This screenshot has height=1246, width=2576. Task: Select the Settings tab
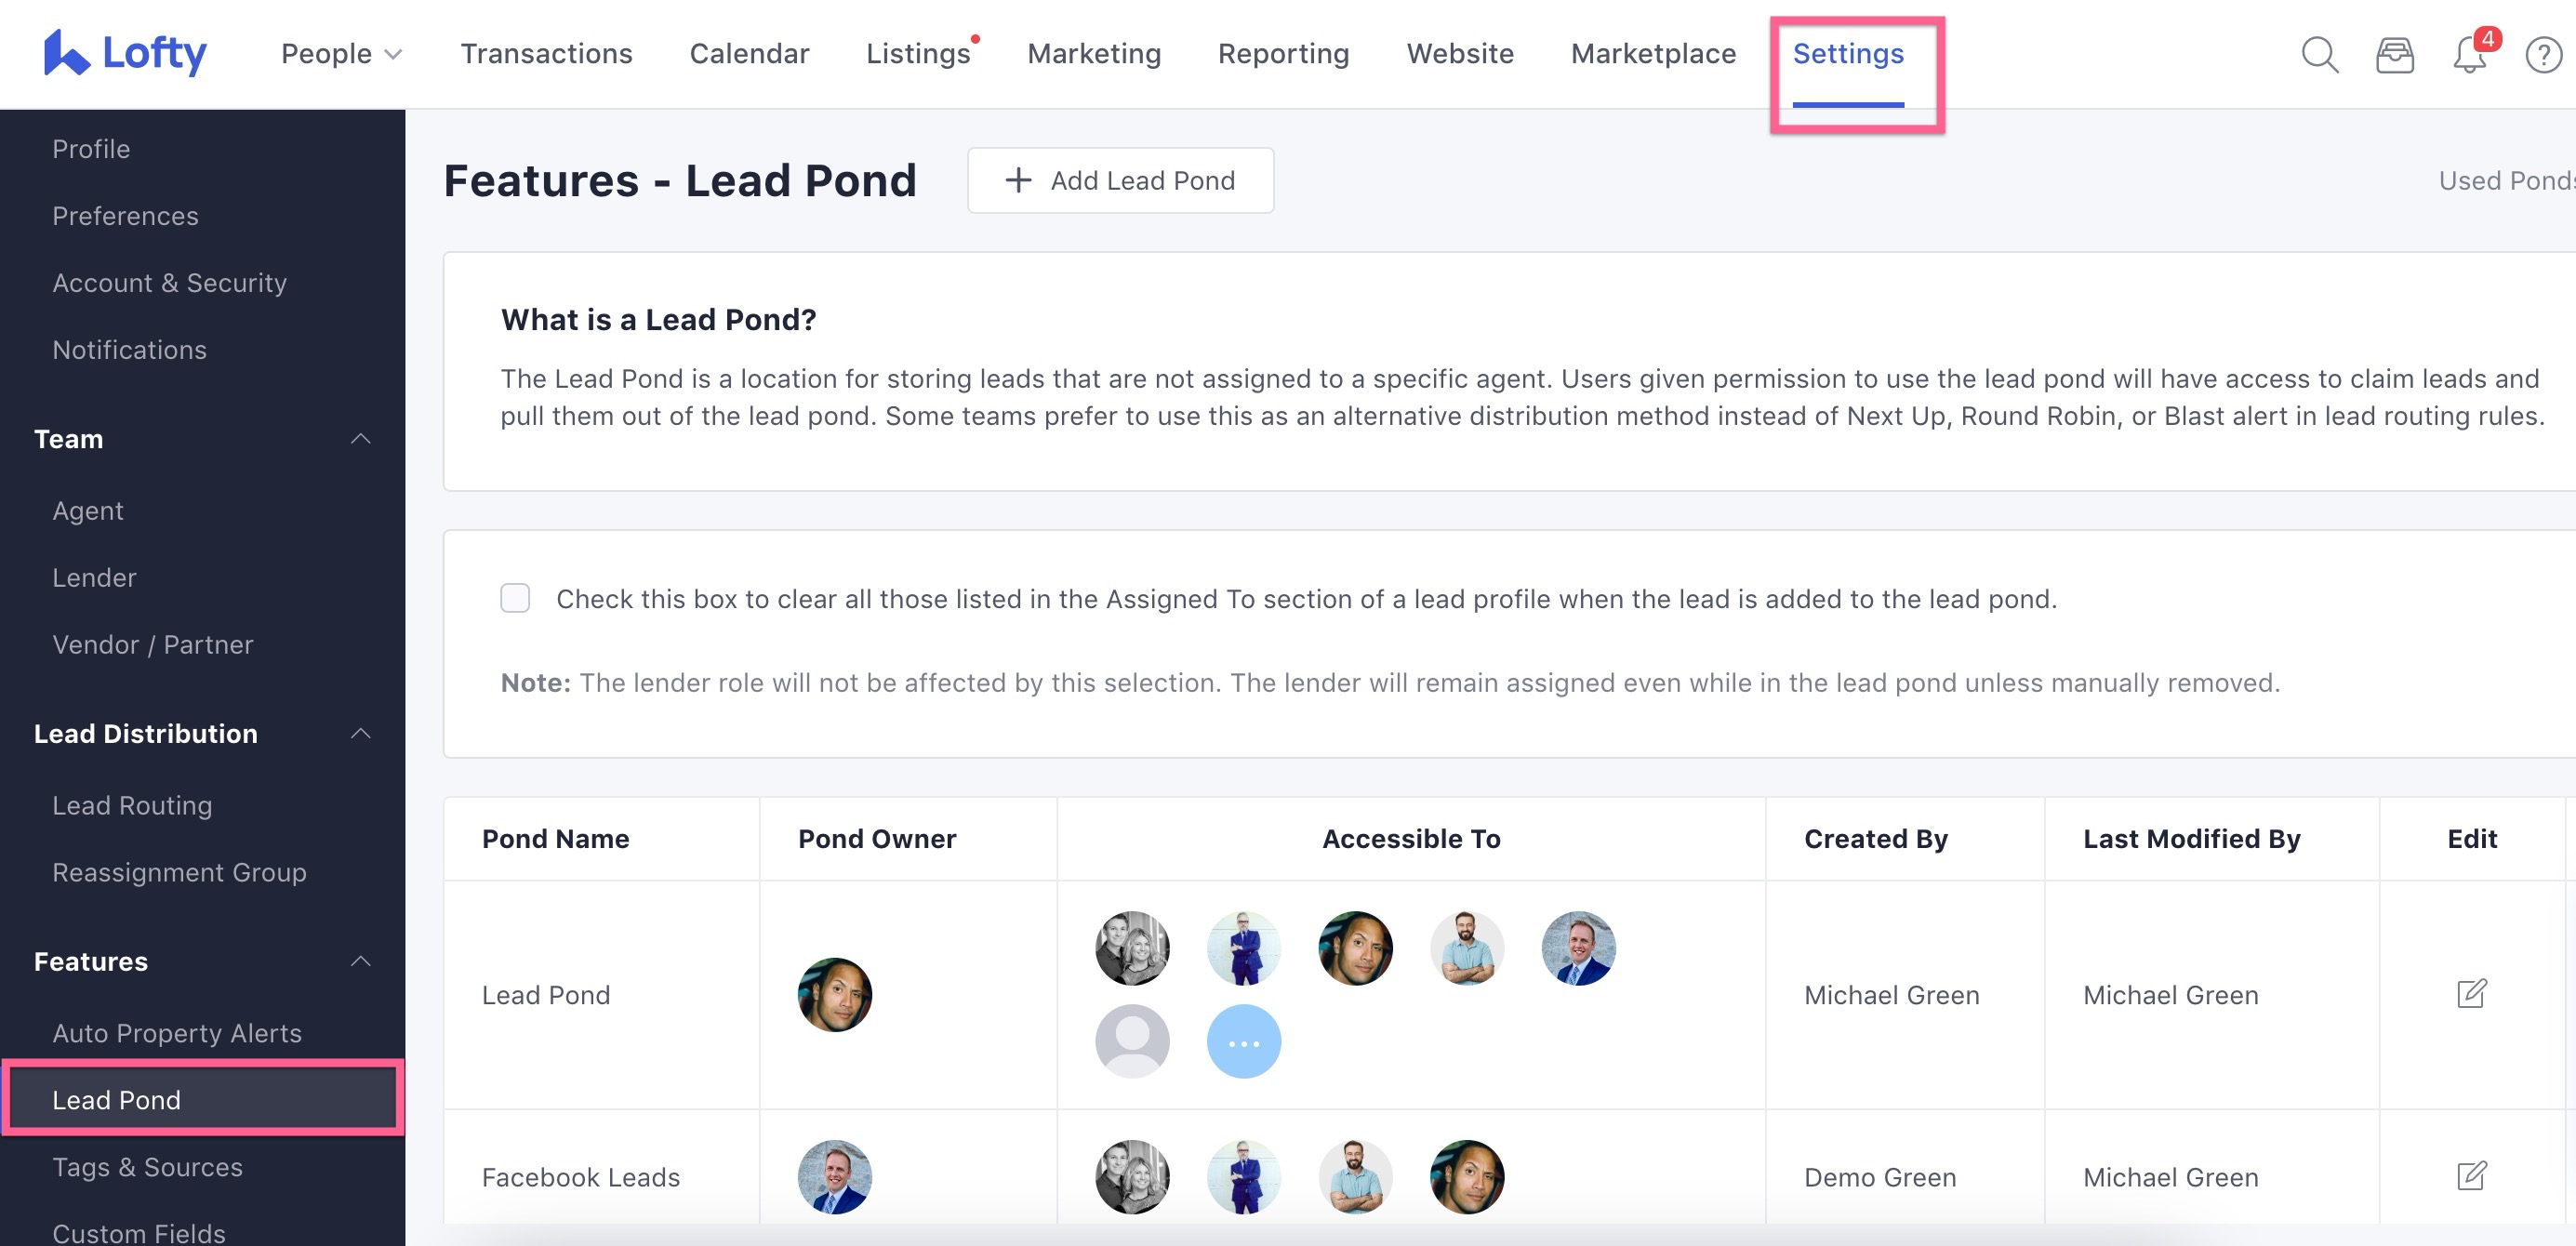click(x=1848, y=54)
